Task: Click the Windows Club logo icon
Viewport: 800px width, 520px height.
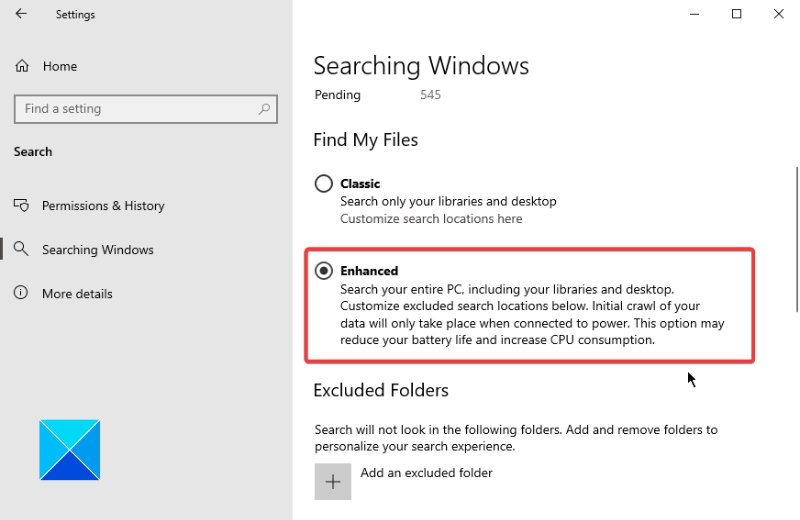Action: coord(70,450)
